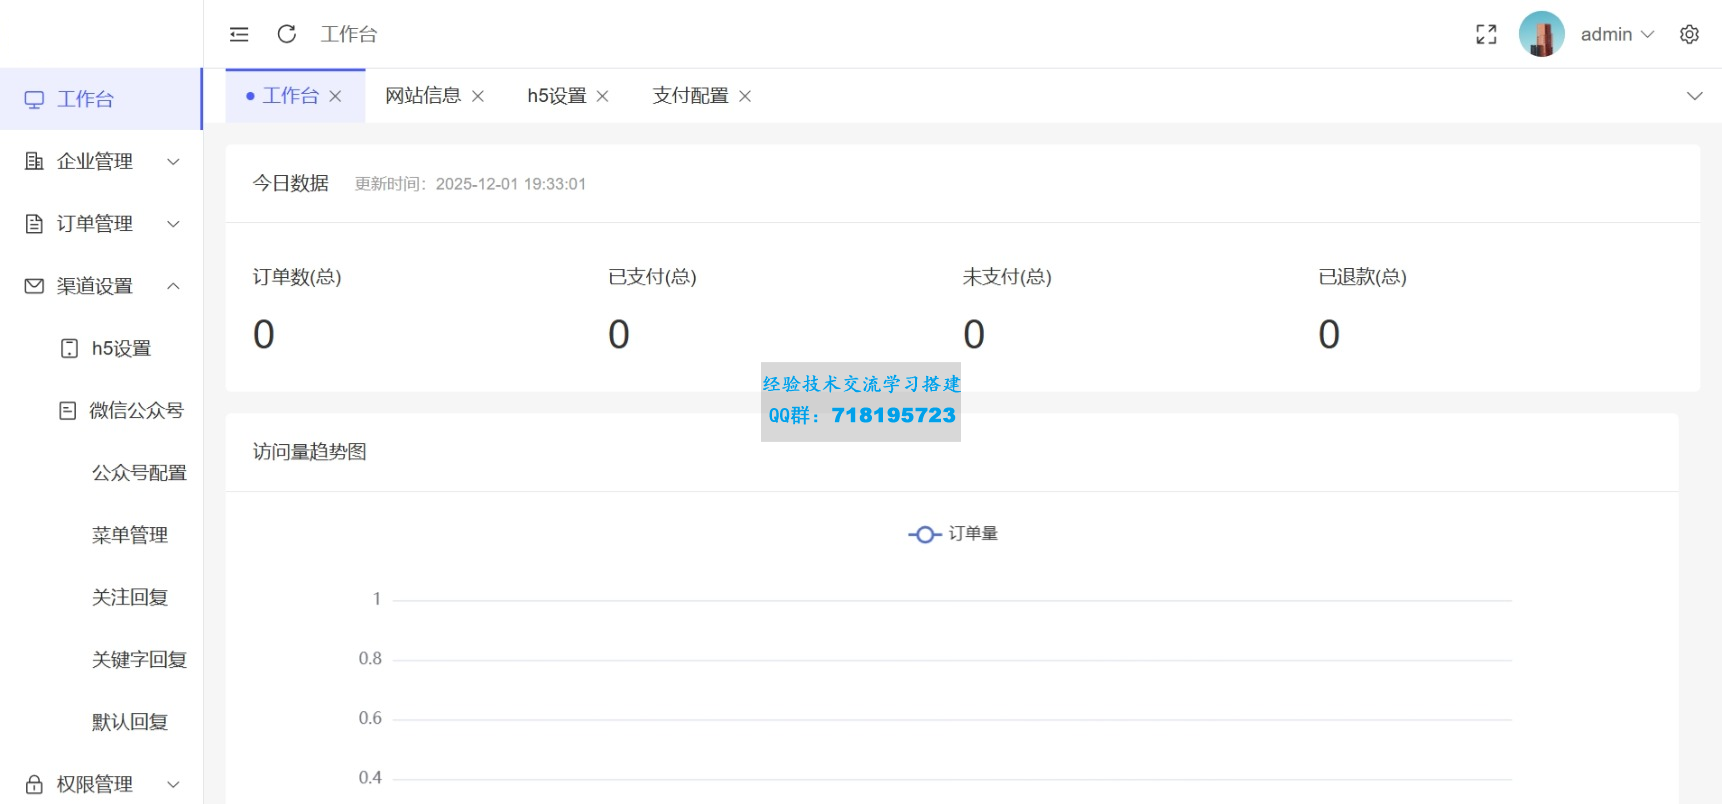Collapse the sidebar with the menu fold icon
1722x804 pixels.
click(239, 34)
